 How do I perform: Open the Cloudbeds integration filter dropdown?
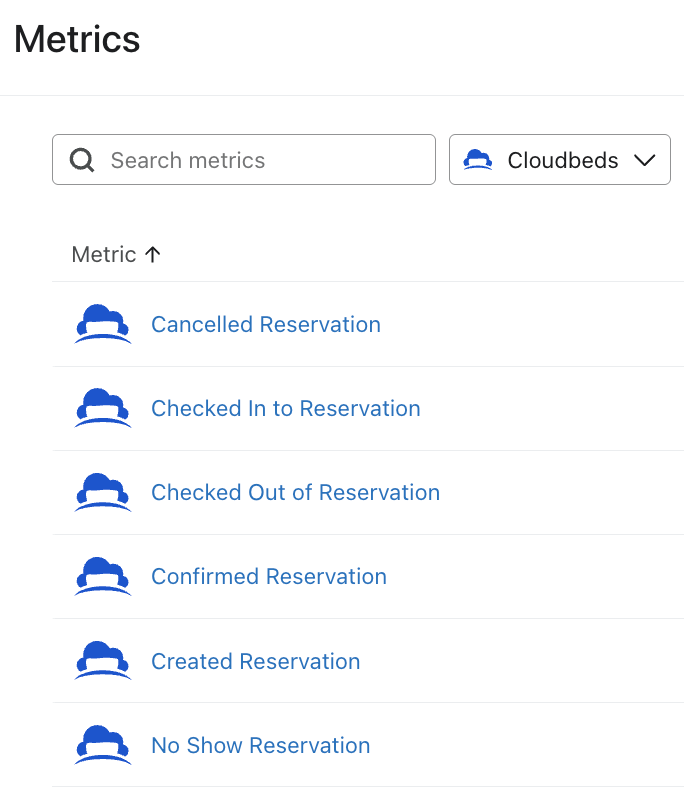click(x=560, y=160)
